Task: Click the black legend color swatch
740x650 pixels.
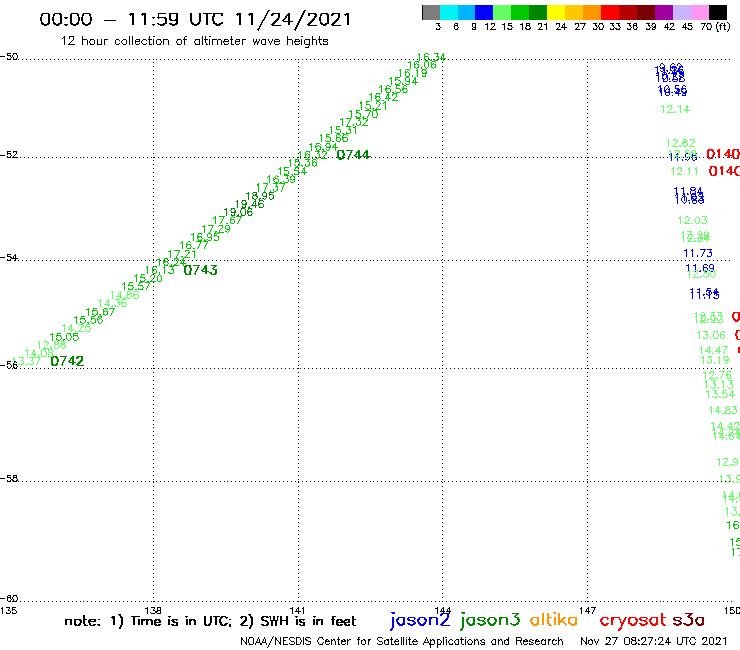Action: (717, 12)
